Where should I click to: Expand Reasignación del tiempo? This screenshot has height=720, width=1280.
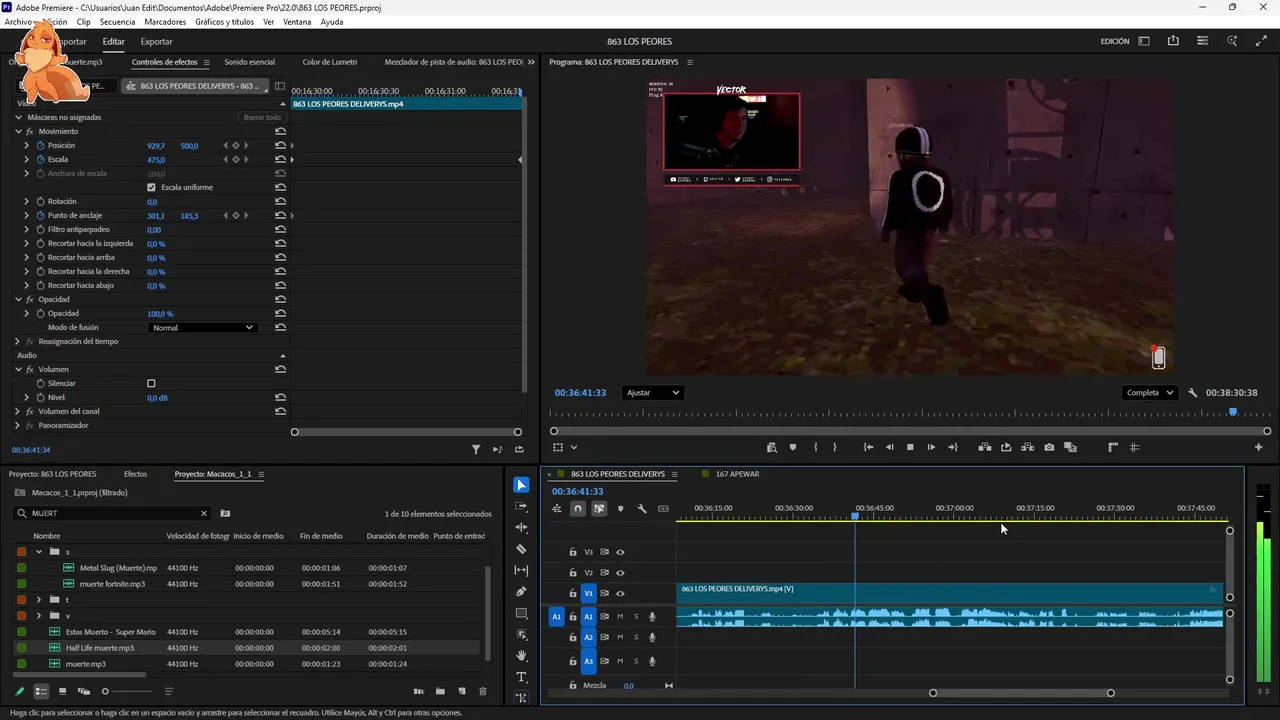click(x=18, y=342)
